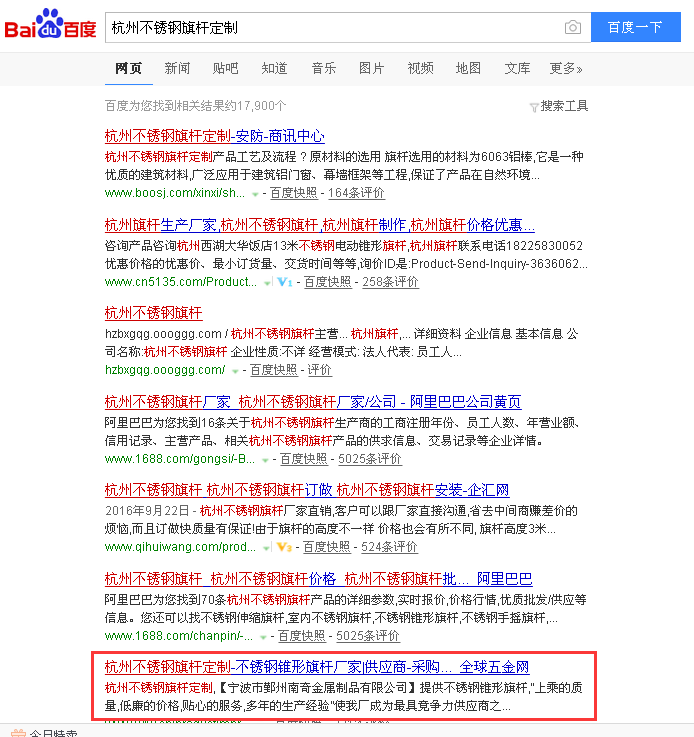Open 百度快照 for cn5135.com result

[x=328, y=282]
